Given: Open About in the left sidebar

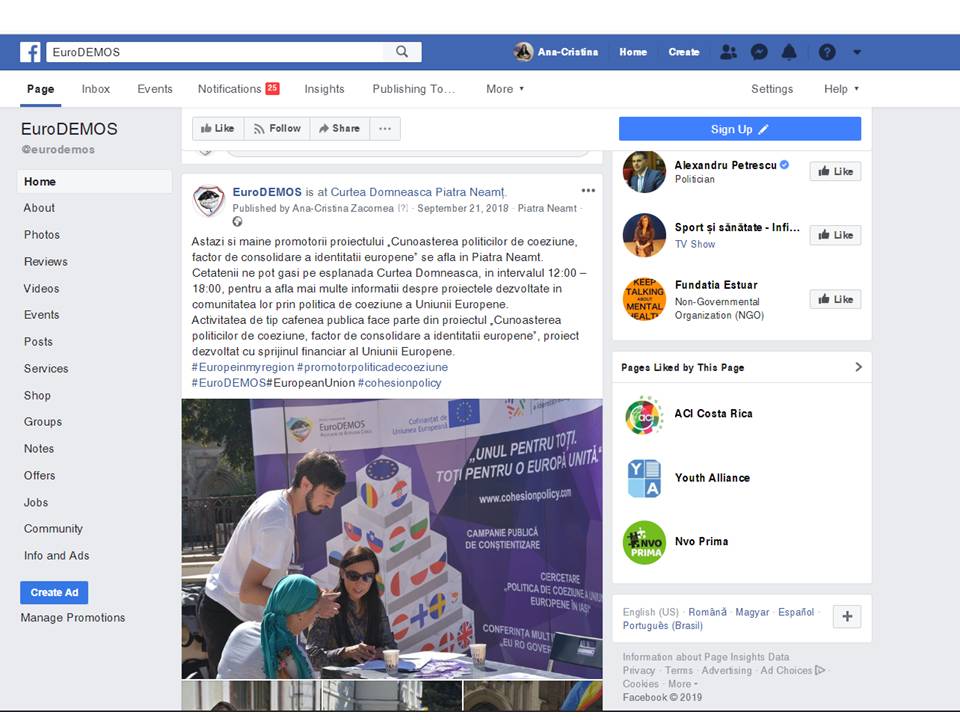Looking at the screenshot, I should (x=39, y=208).
